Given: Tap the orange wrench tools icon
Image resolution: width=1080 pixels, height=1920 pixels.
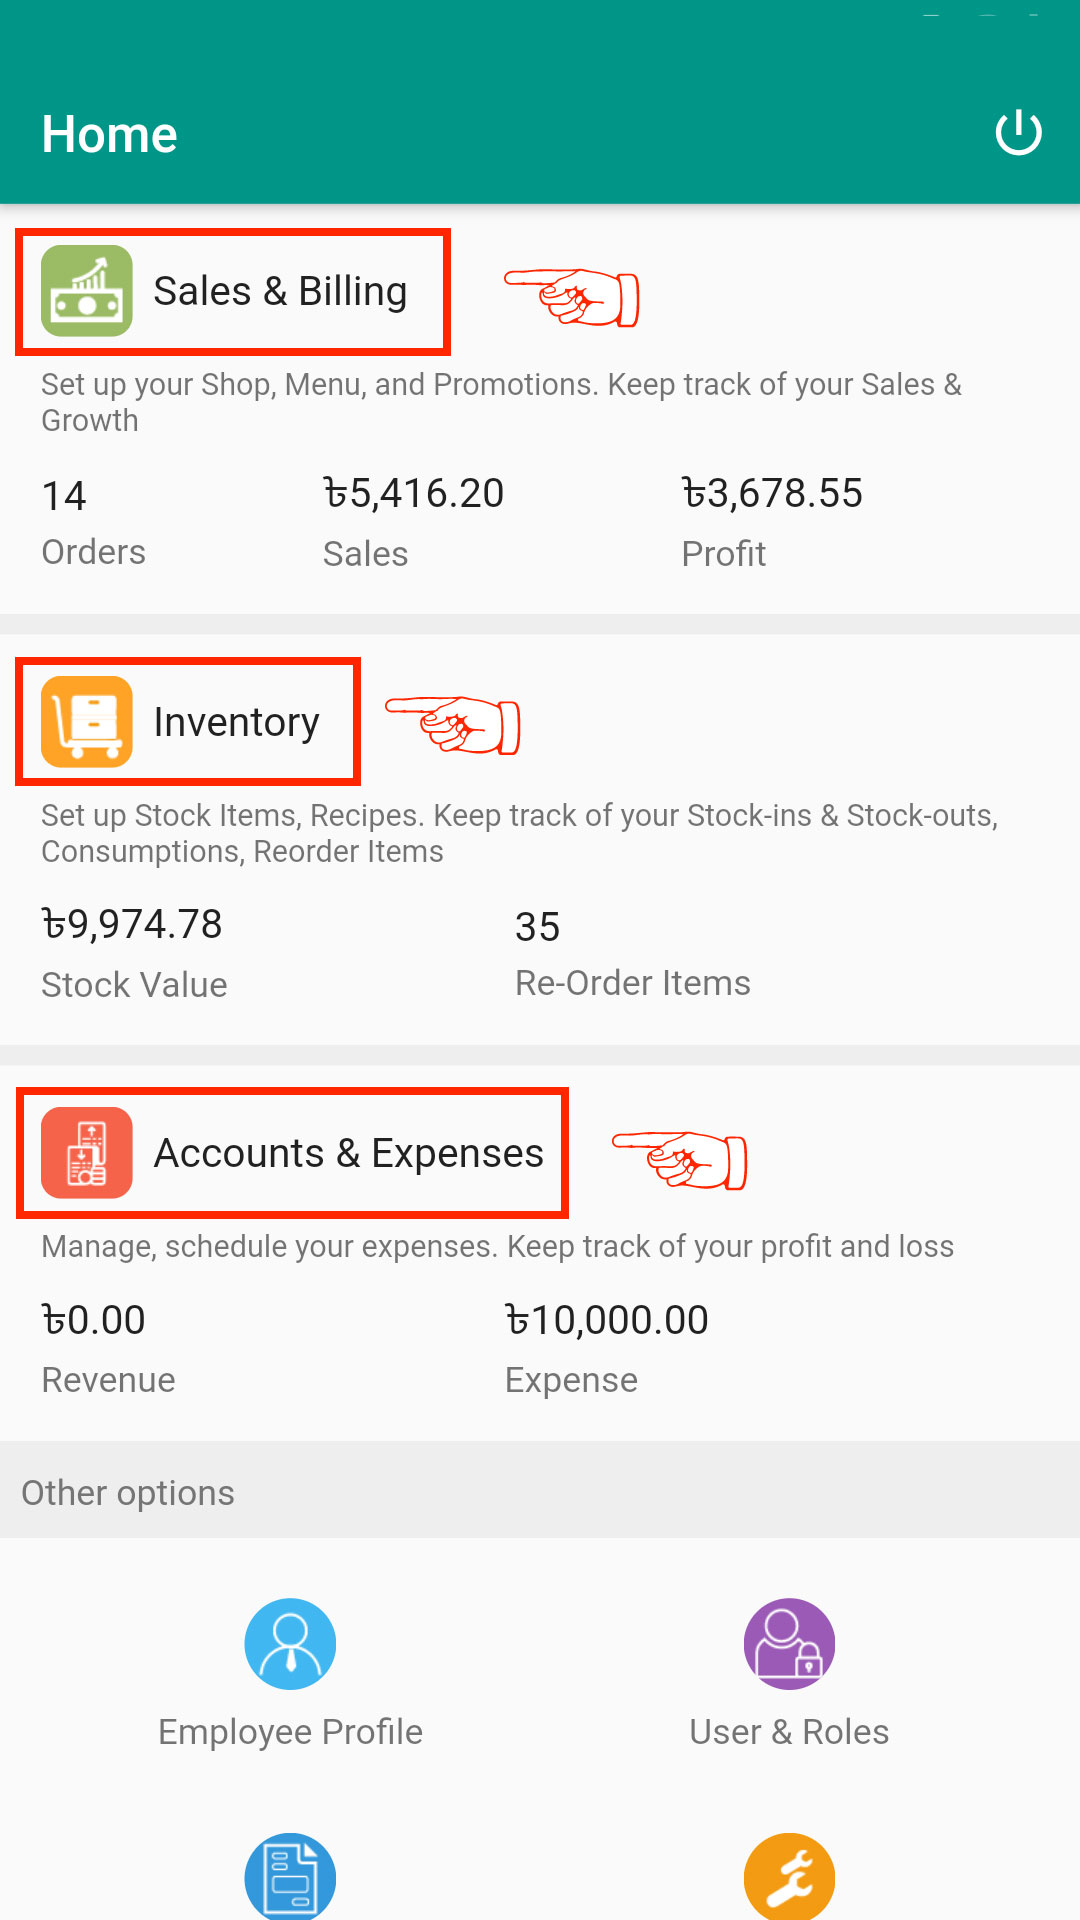Looking at the screenshot, I should [x=789, y=1878].
